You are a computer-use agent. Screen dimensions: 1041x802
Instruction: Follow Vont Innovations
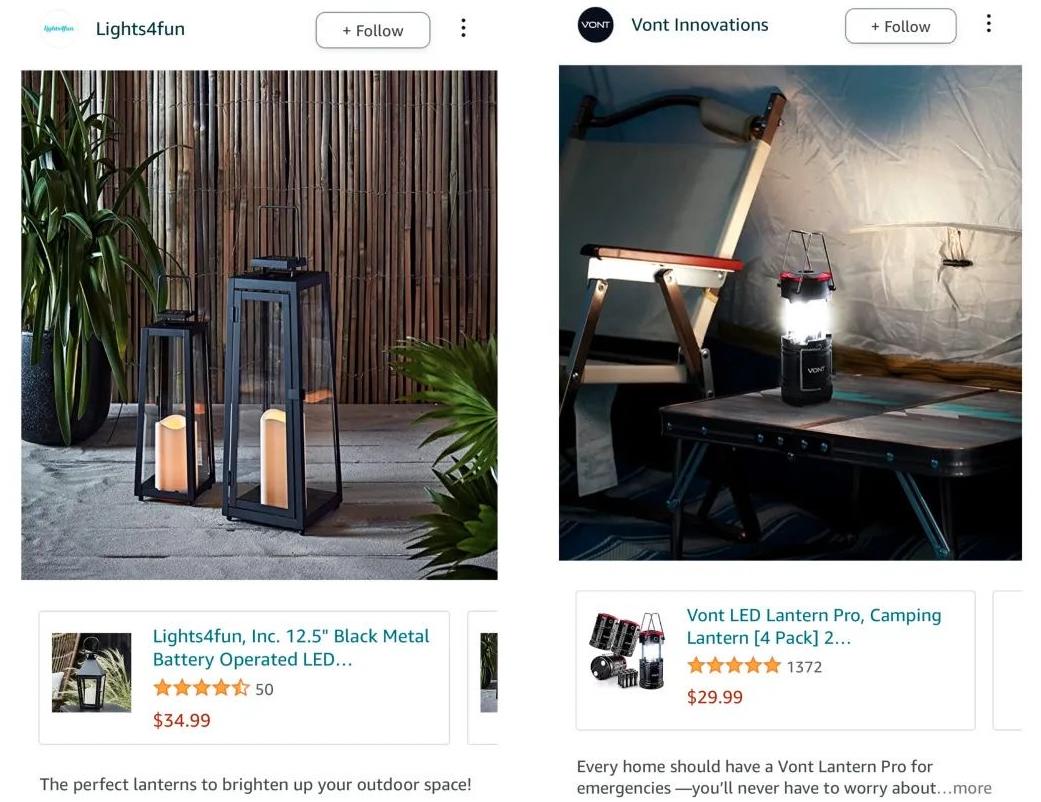click(900, 27)
